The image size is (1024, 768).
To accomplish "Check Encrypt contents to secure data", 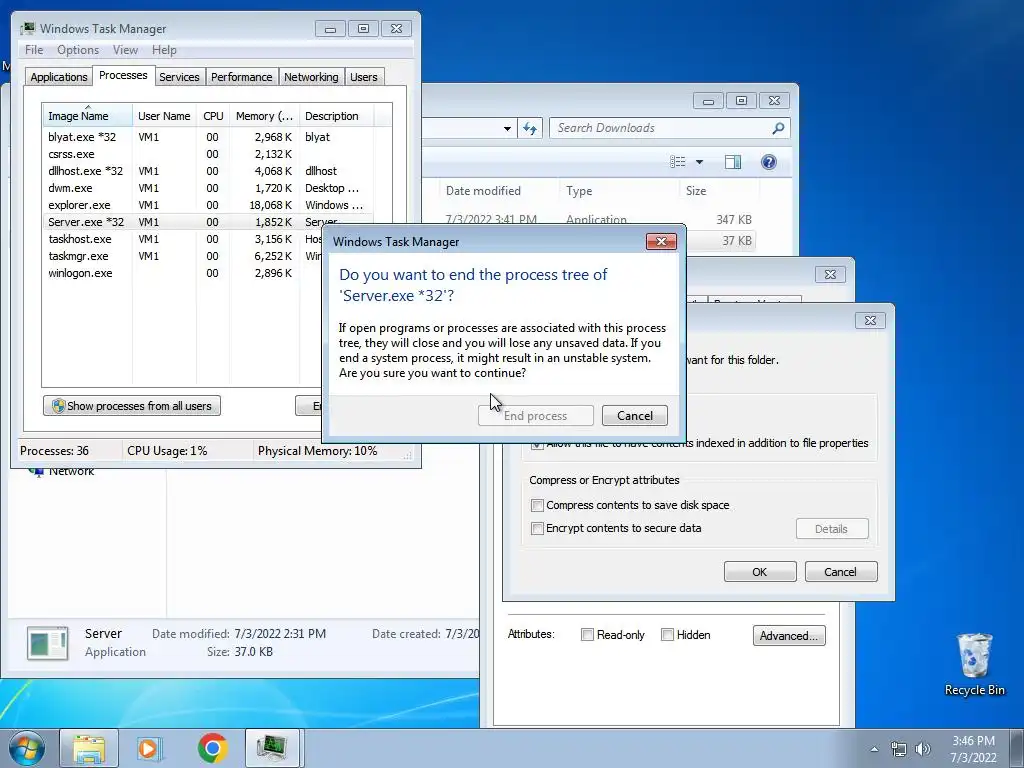I will (537, 528).
